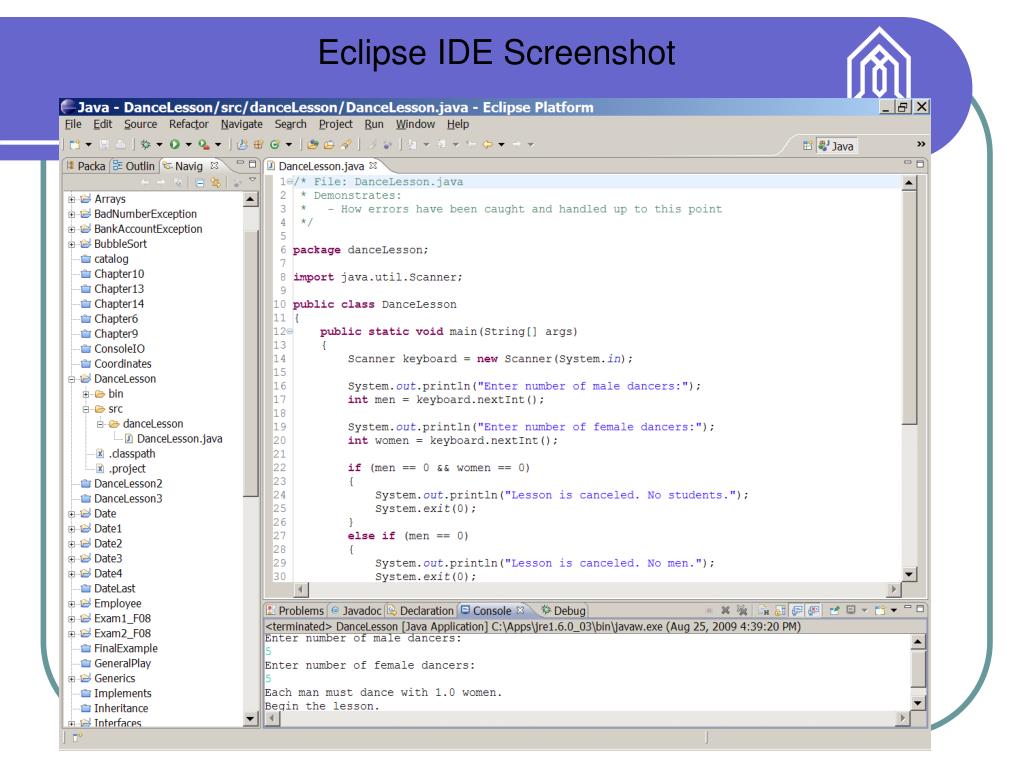Click the editor vertical scrollbar thumb
This screenshot has height=768, width=1024.
(x=910, y=307)
